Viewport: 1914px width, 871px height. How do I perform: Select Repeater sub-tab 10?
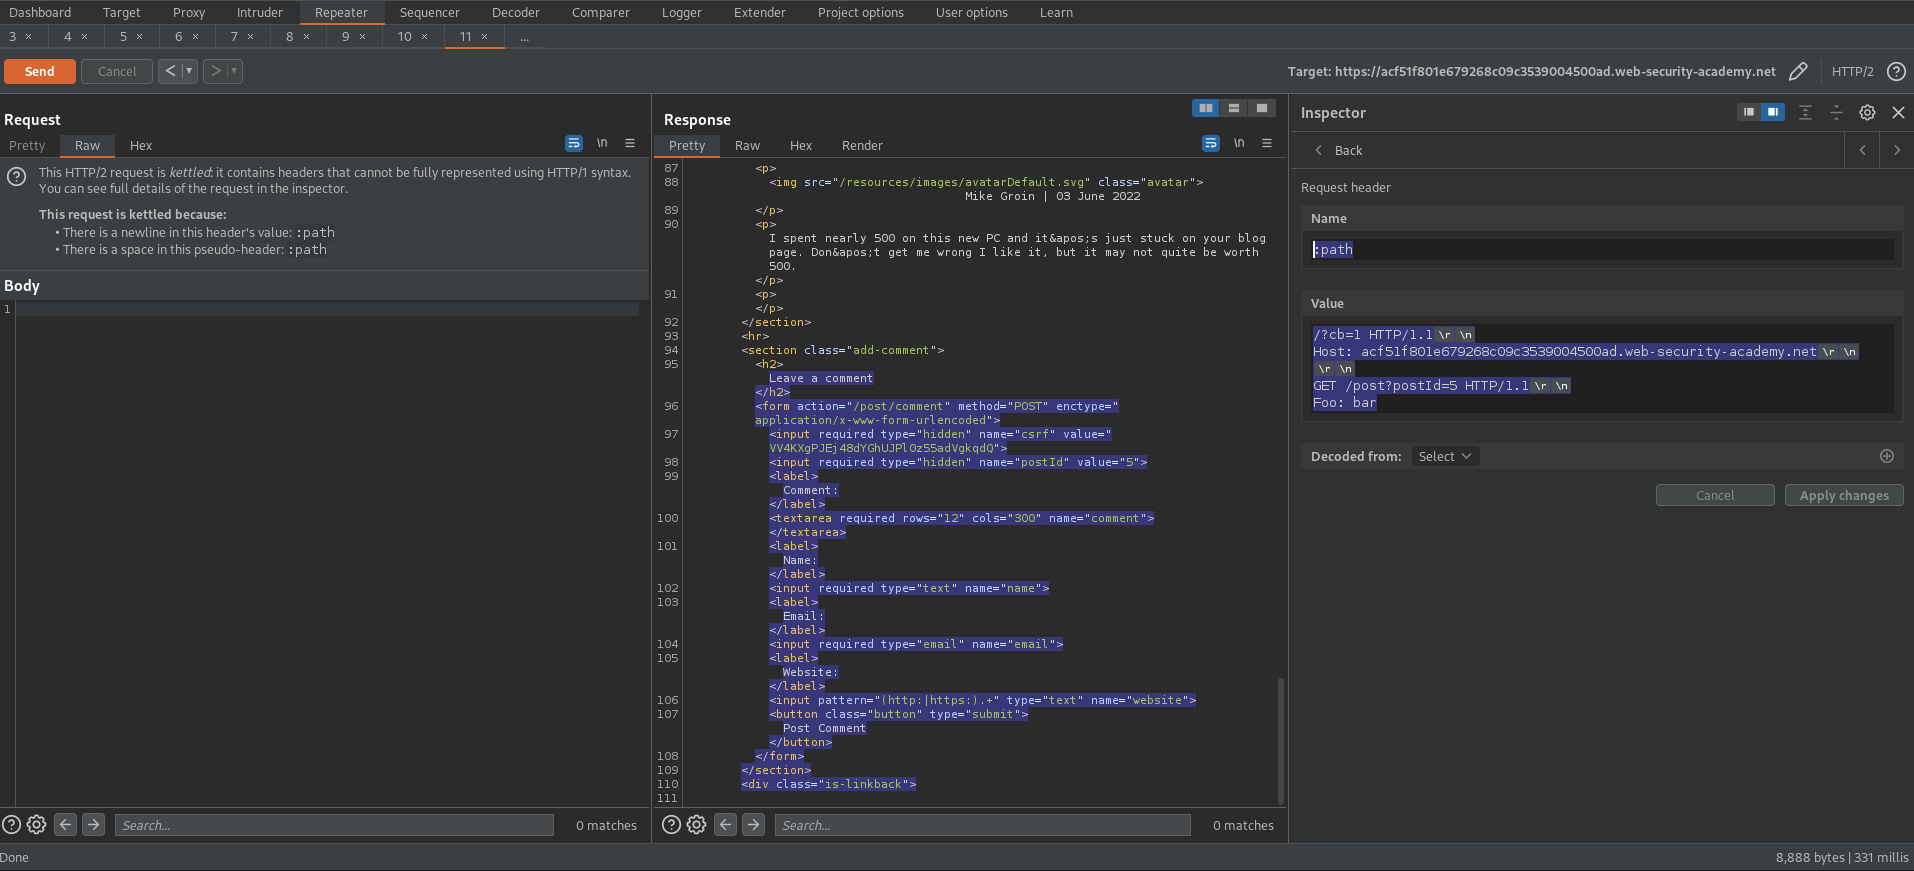pyautogui.click(x=405, y=36)
